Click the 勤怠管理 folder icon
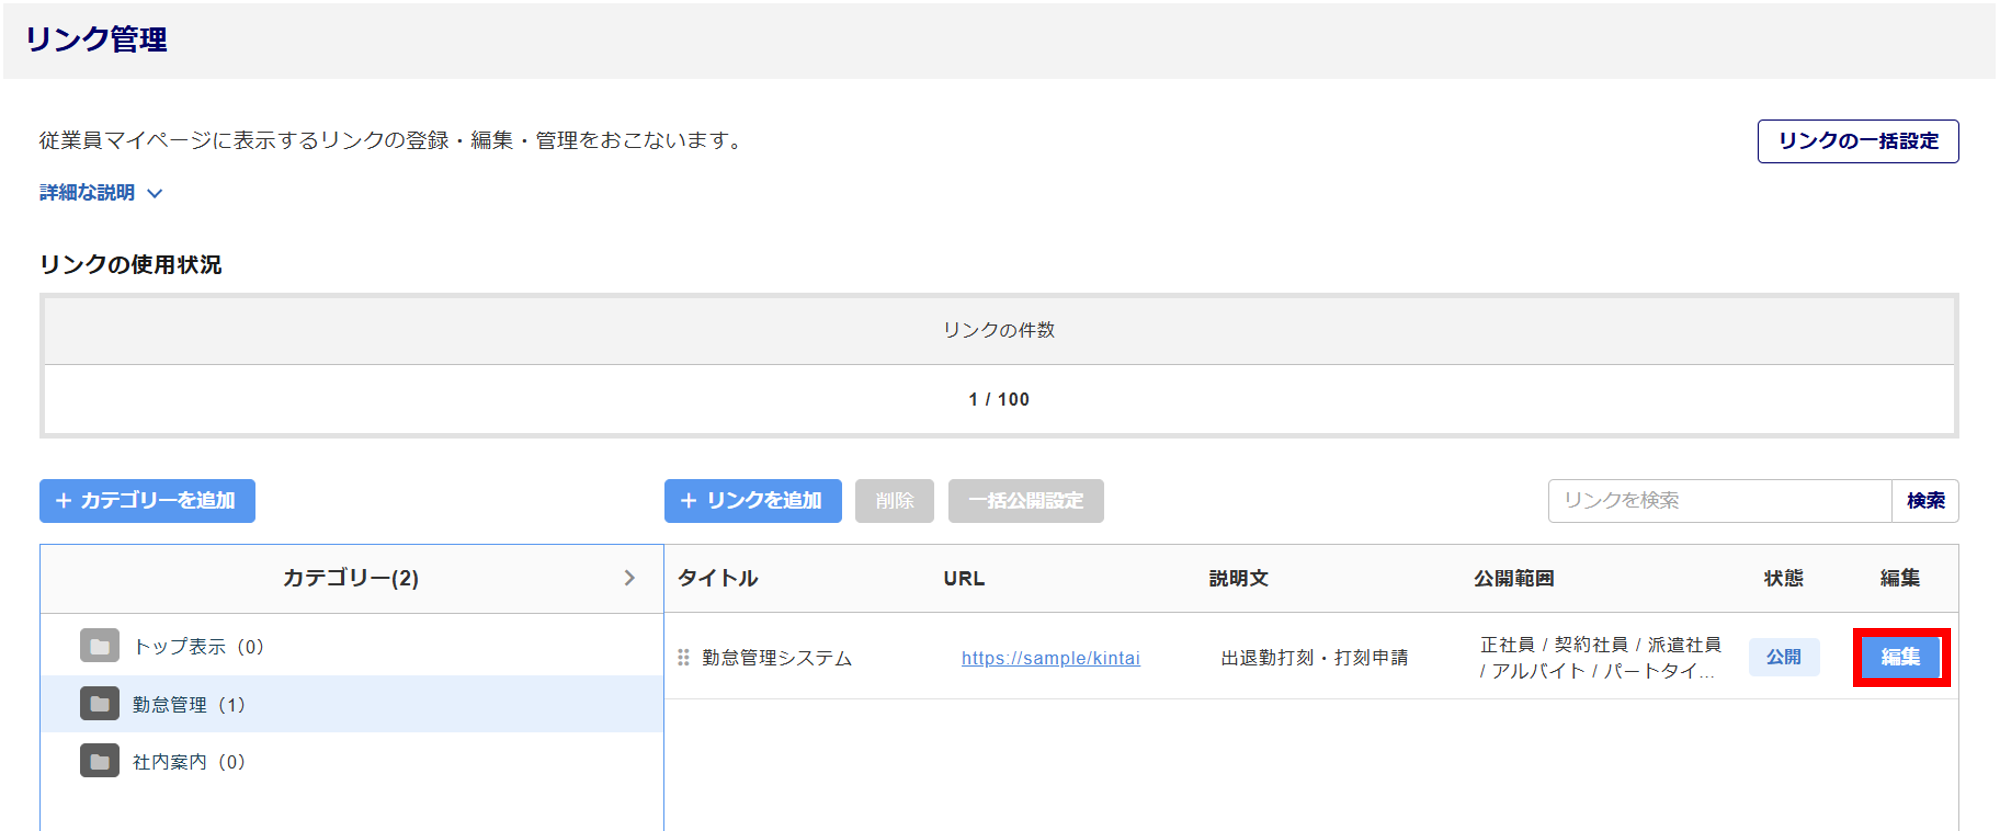 pos(99,704)
